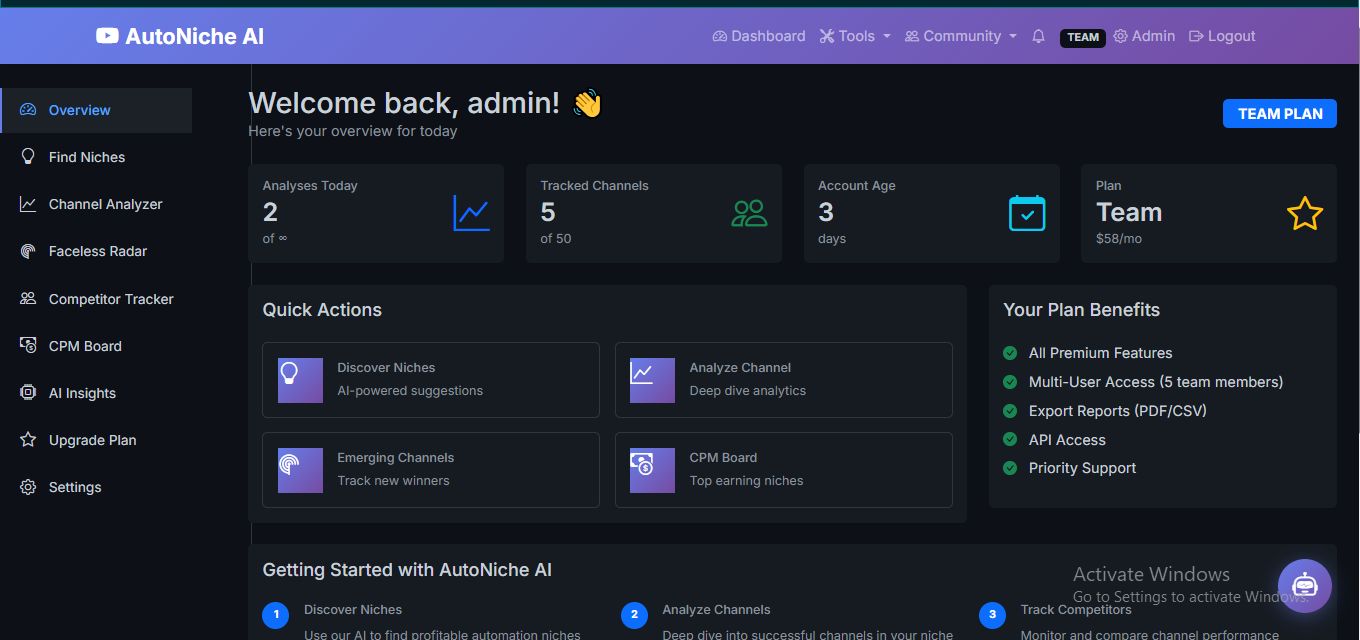The height and width of the screenshot is (640, 1360).
Task: Expand the Tools dropdown in navbar
Action: 855,36
